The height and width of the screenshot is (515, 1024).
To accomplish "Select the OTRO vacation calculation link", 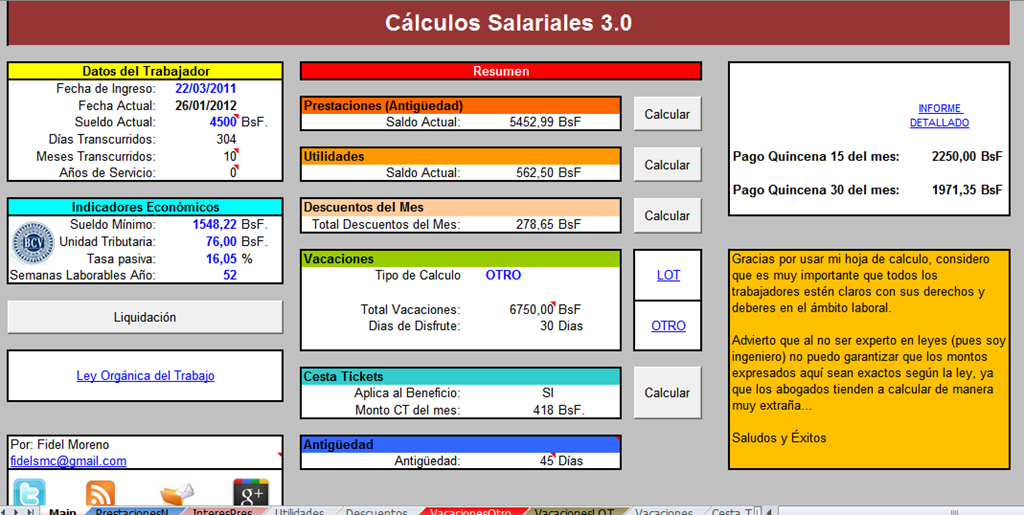I will (668, 326).
